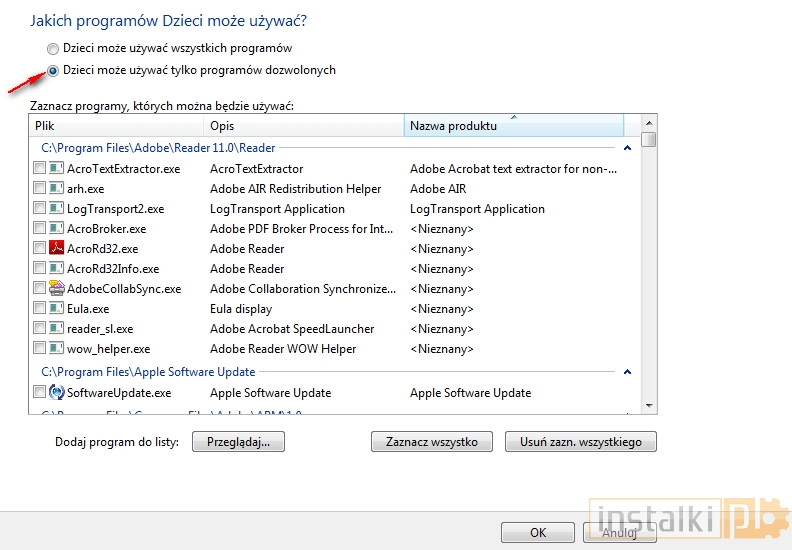Tick the AcroRd32Info.exe checkbox

39,269
